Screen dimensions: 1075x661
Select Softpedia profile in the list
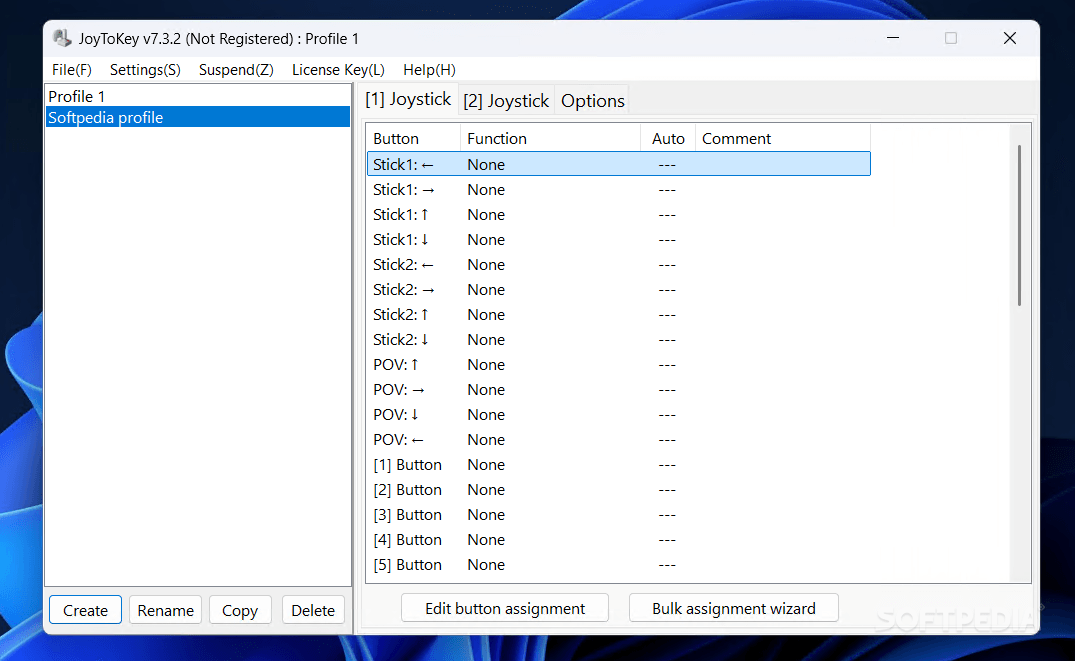tap(105, 118)
